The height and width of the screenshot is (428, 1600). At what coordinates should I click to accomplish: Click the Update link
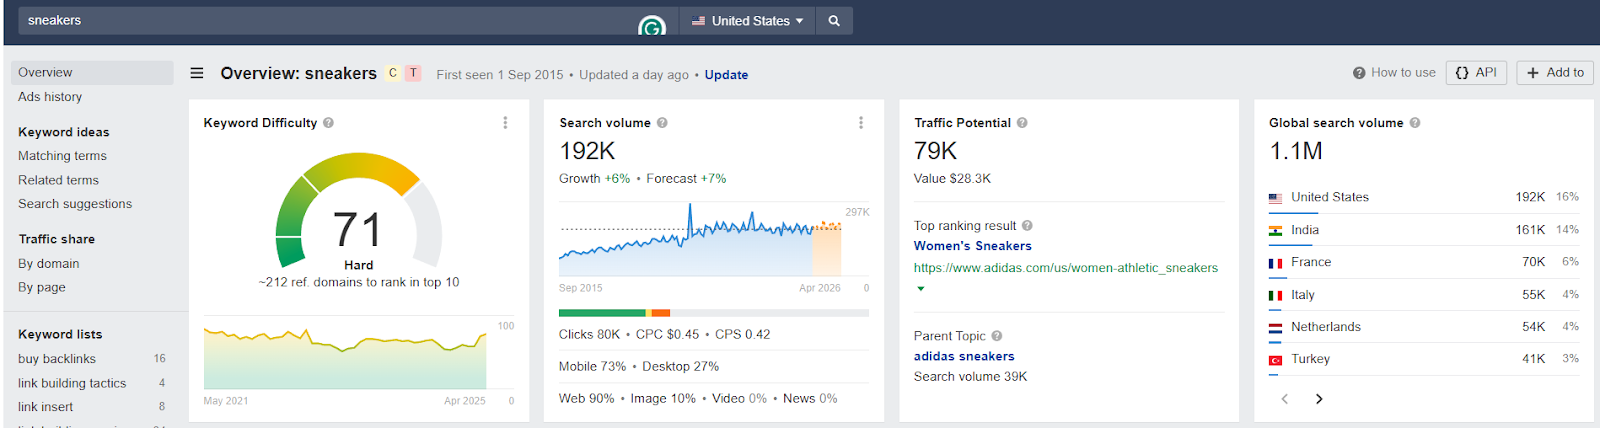(726, 75)
